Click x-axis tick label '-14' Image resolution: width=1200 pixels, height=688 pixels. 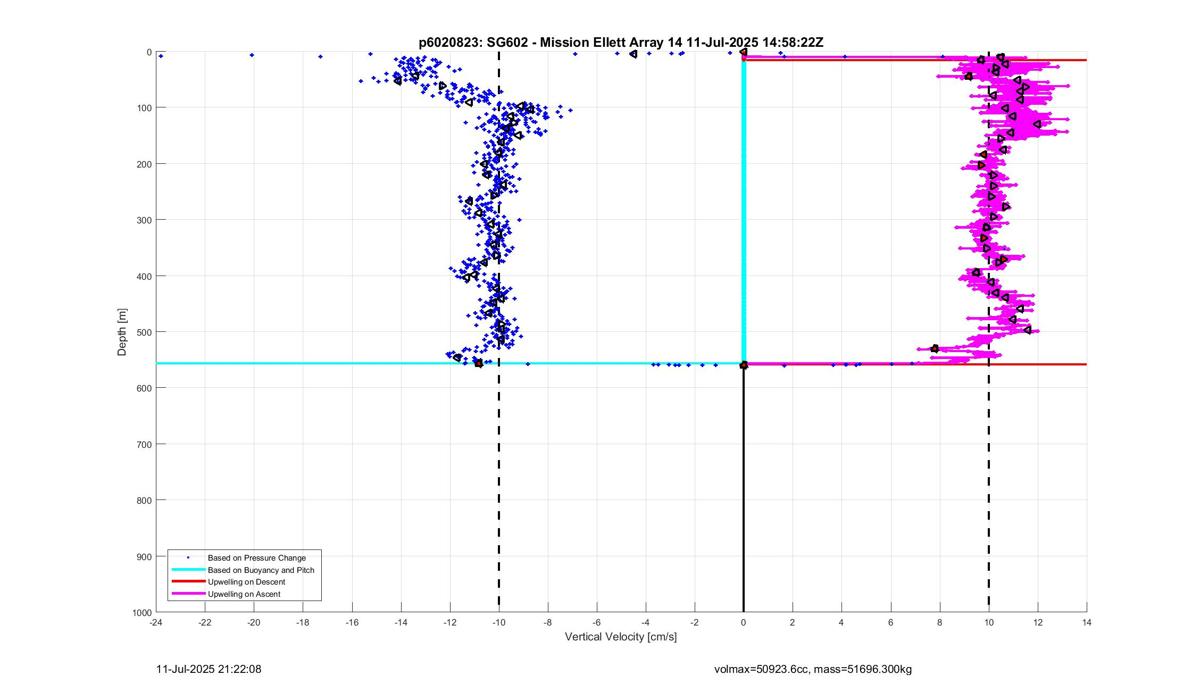401,622
